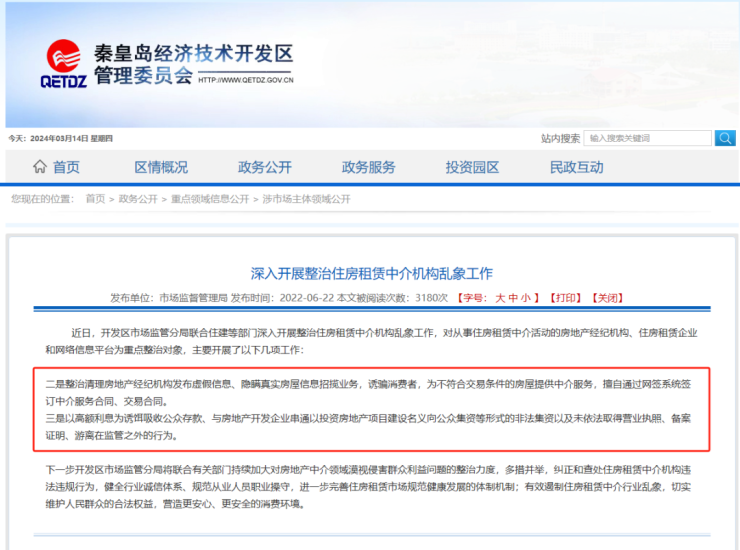Viewport: 740px width, 550px height.
Task: Select the 投资园区 navigation item
Action: (x=472, y=167)
